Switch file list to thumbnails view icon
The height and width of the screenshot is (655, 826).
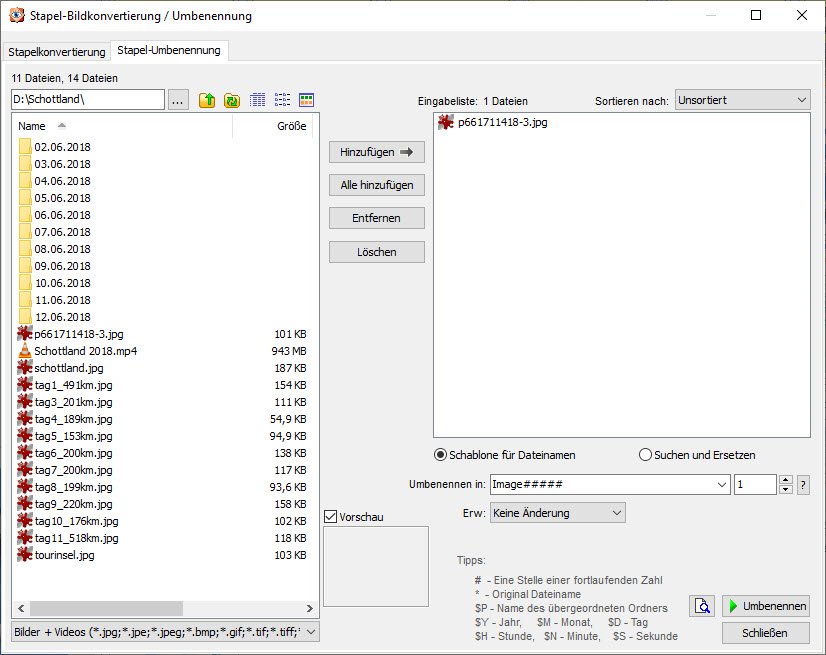click(x=307, y=100)
